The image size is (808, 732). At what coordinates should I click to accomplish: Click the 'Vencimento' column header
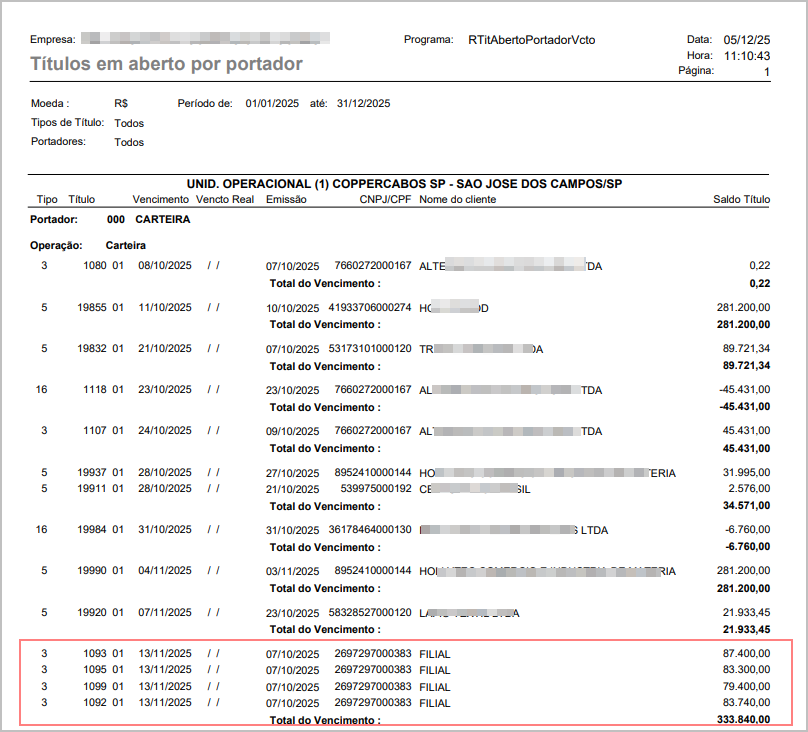coord(161,199)
